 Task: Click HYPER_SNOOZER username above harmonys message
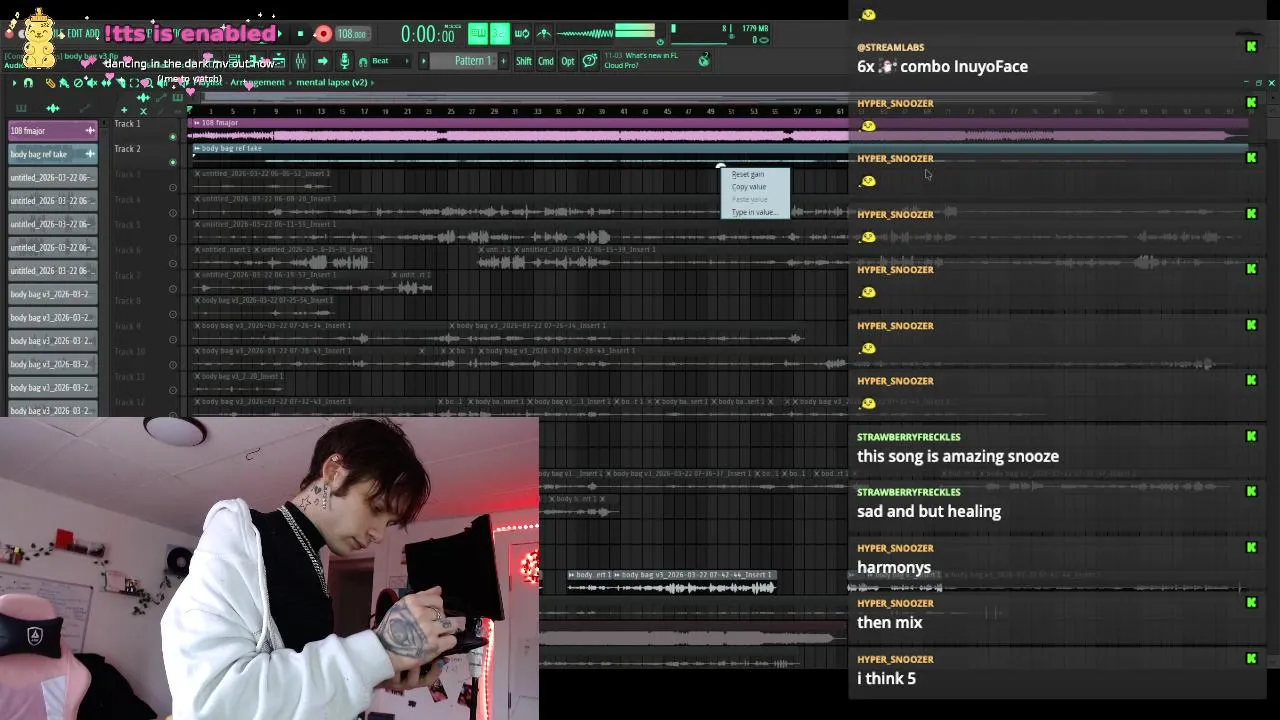tap(895, 548)
